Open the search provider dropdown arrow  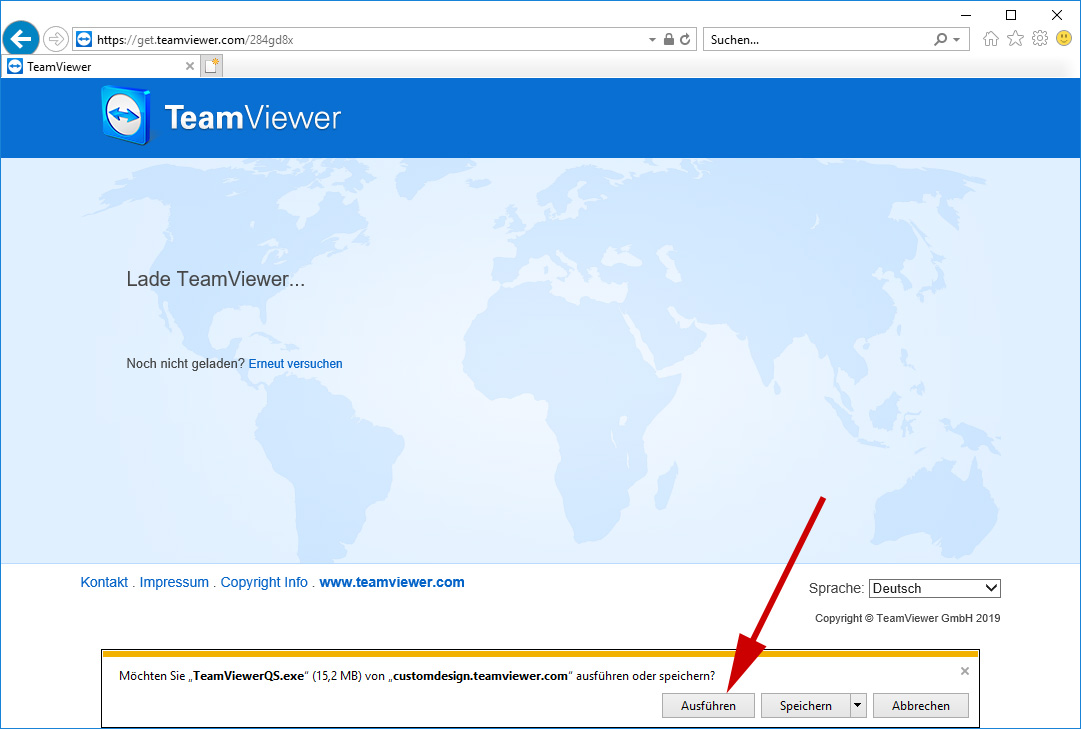point(957,40)
